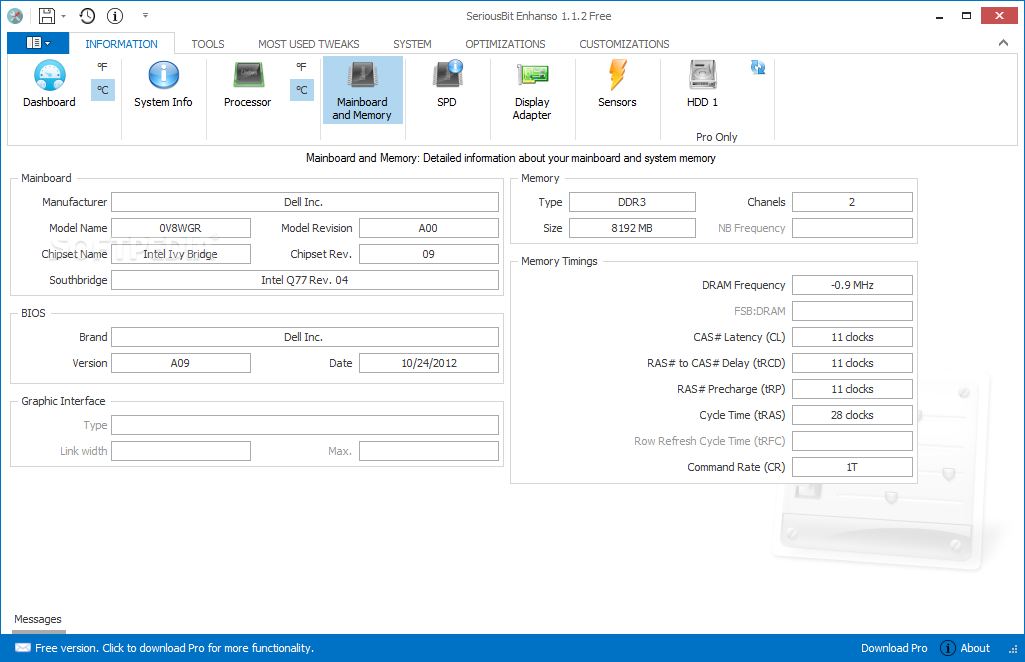Viewport: 1025px width, 662px height.
Task: Open Display Adapter information
Action: click(x=532, y=90)
